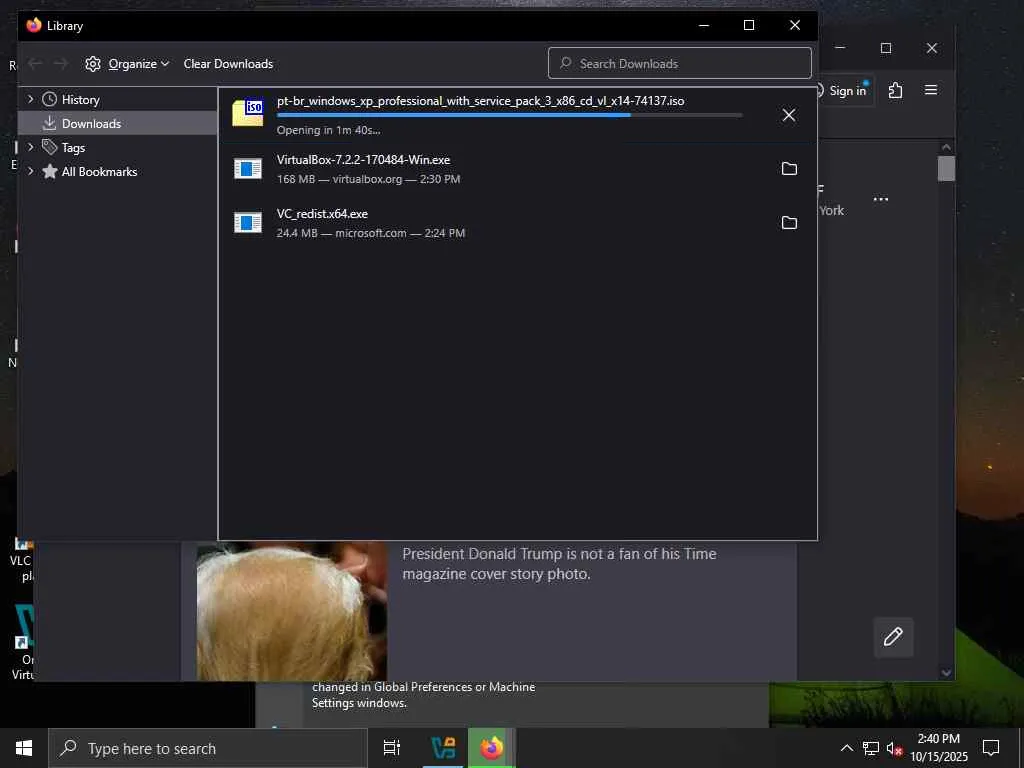Switch to VirtualBox in the taskbar
Screen dimensions: 1024x768
(443, 748)
